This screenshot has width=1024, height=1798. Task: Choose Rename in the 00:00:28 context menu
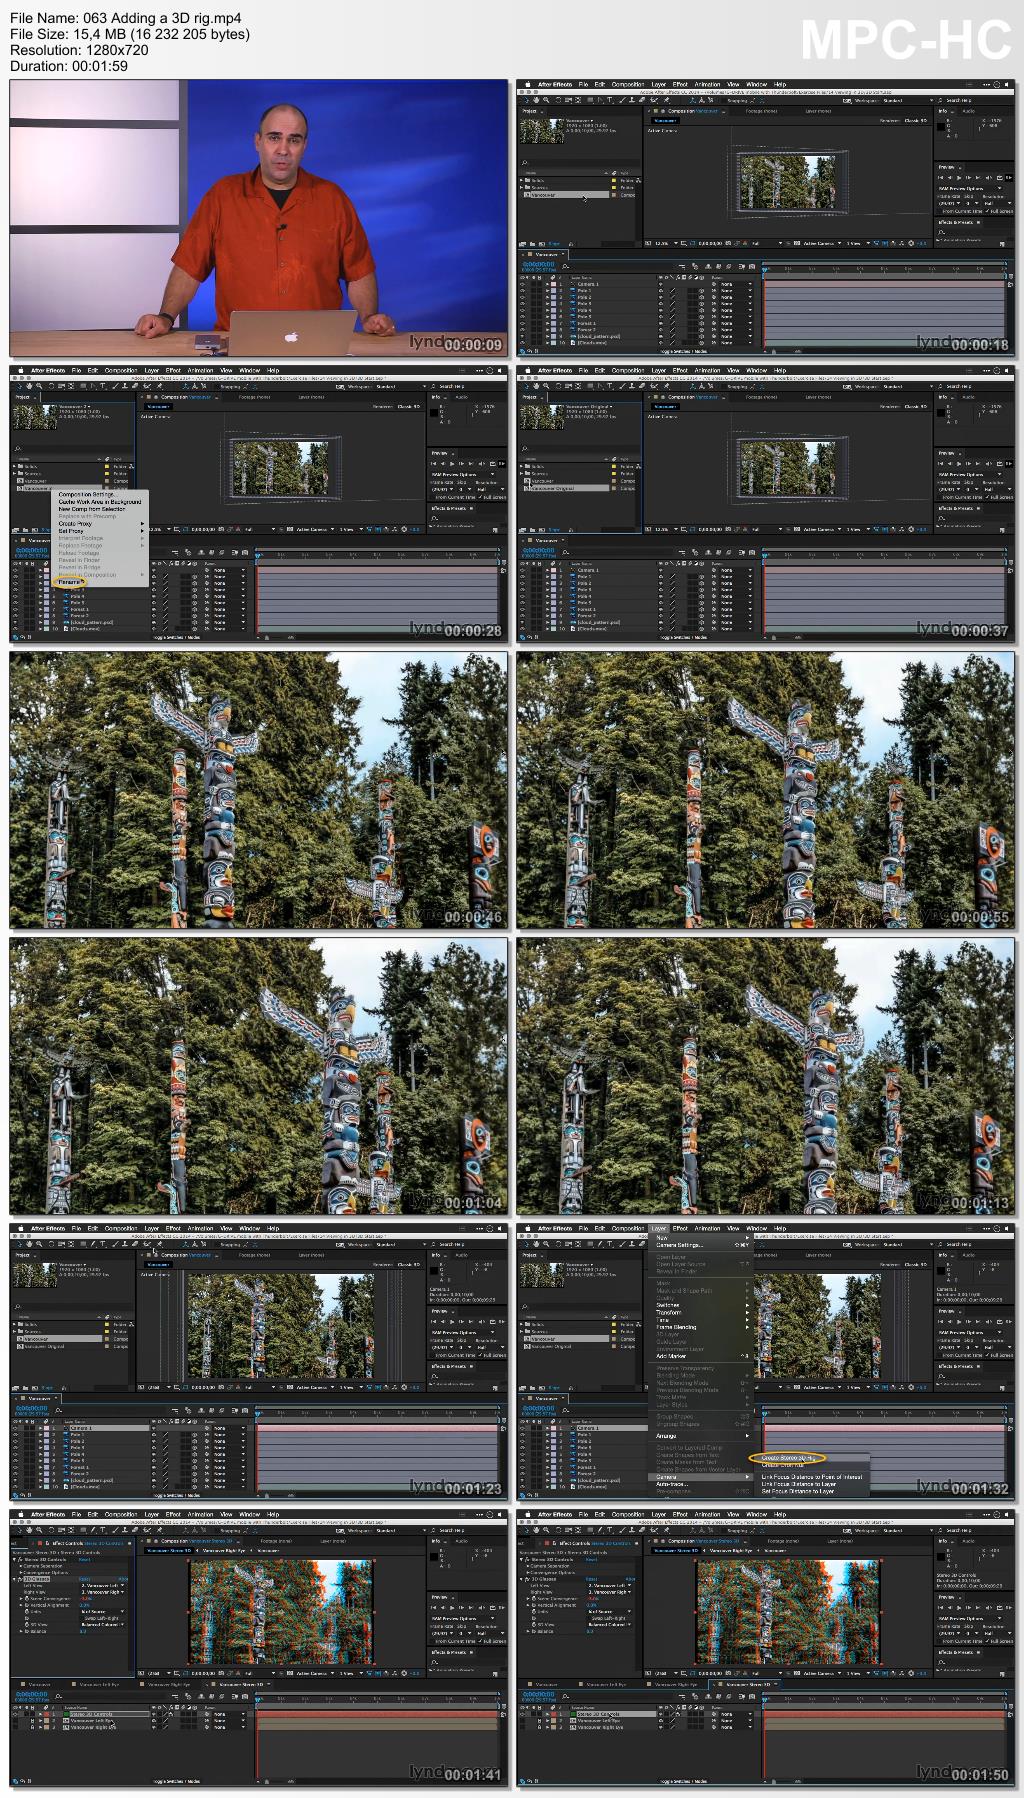tap(68, 581)
